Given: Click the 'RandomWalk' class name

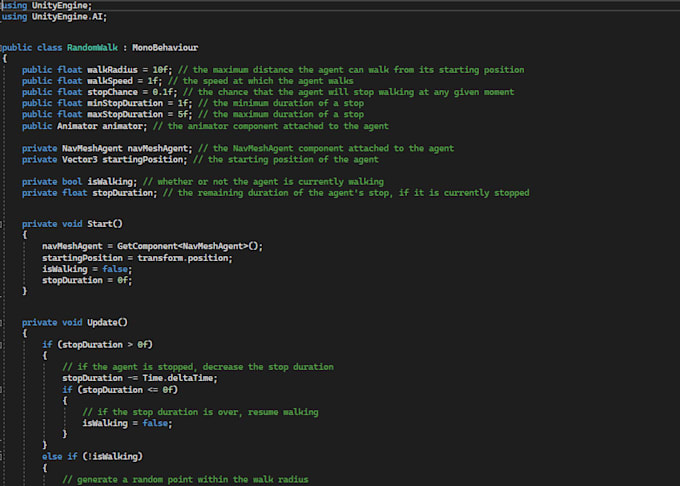Looking at the screenshot, I should [x=92, y=47].
